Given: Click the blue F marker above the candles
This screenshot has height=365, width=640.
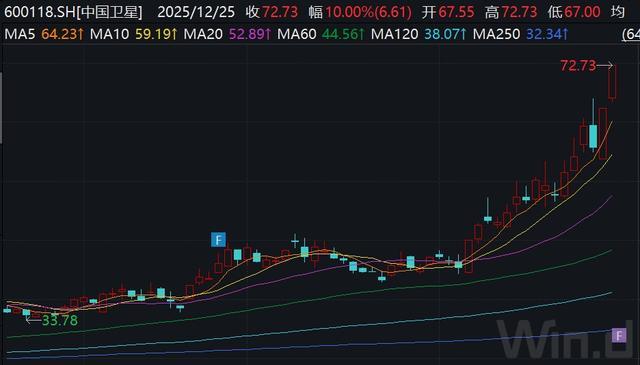Looking at the screenshot, I should click(218, 240).
